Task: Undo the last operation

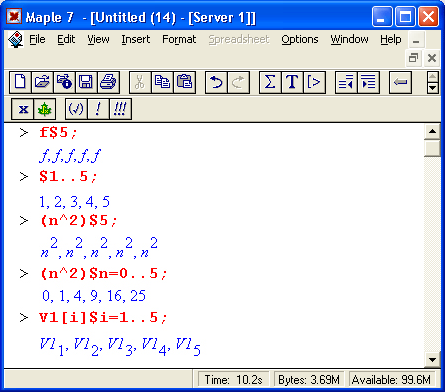Action: pos(216,82)
